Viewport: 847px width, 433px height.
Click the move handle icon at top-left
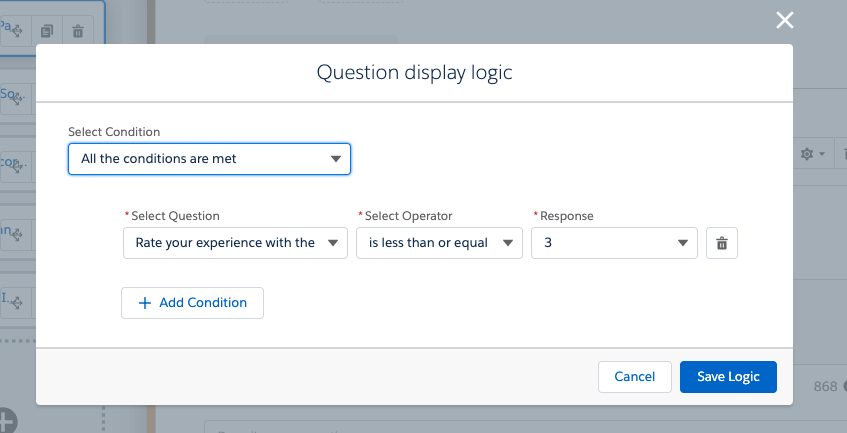17,31
